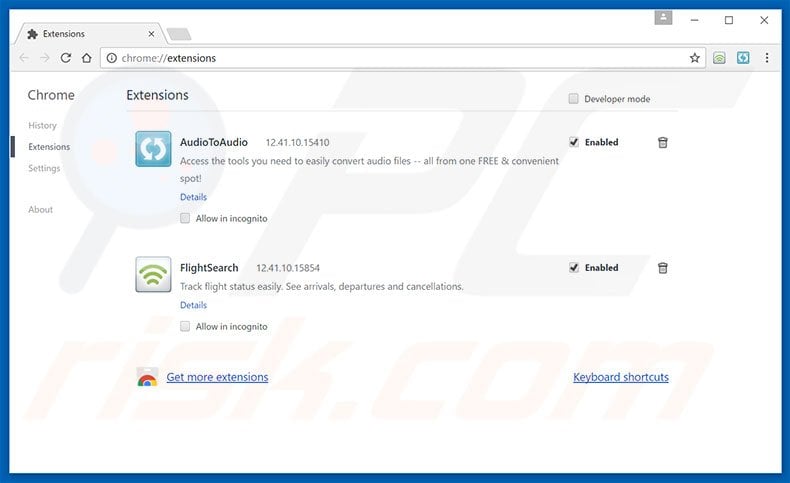Allow FlightSearch in incognito
The image size is (790, 483).
tap(185, 326)
